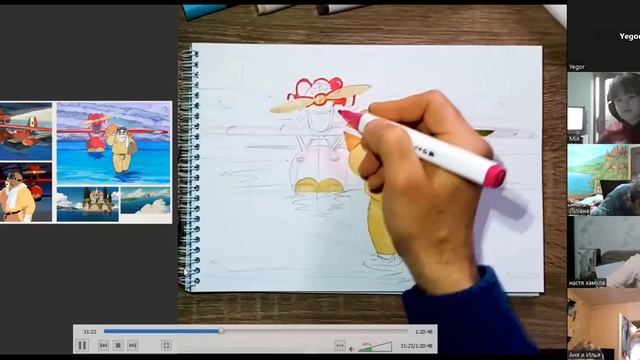Viewport: 640px width, 360px height.
Task: Open the clouds over sea reference image
Action: pyautogui.click(x=145, y=200)
